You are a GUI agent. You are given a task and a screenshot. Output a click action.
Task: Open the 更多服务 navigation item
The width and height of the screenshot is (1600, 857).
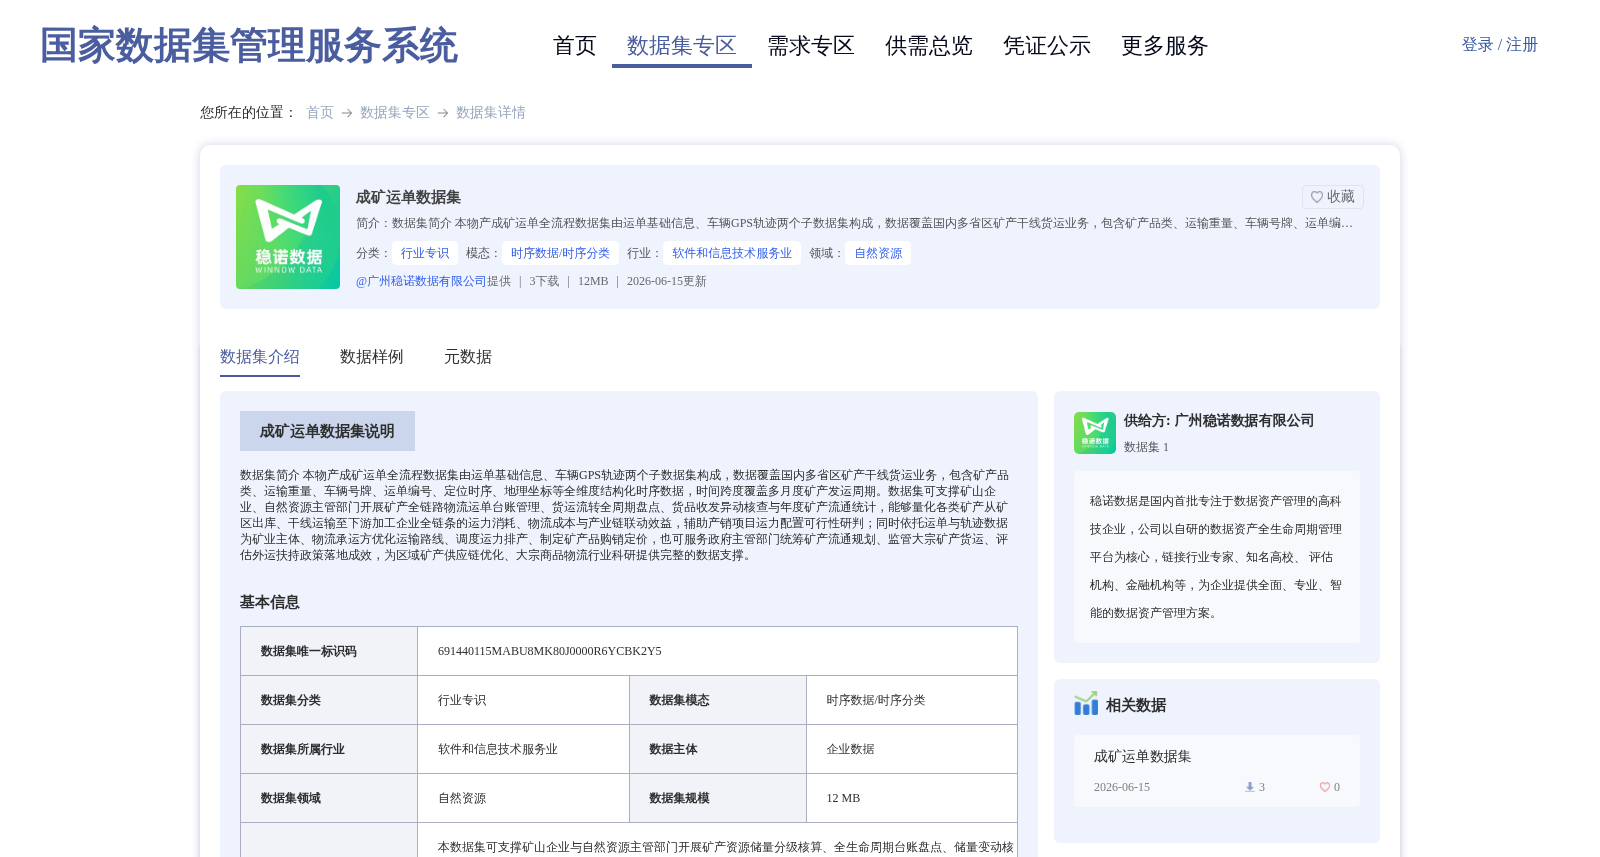1165,46
